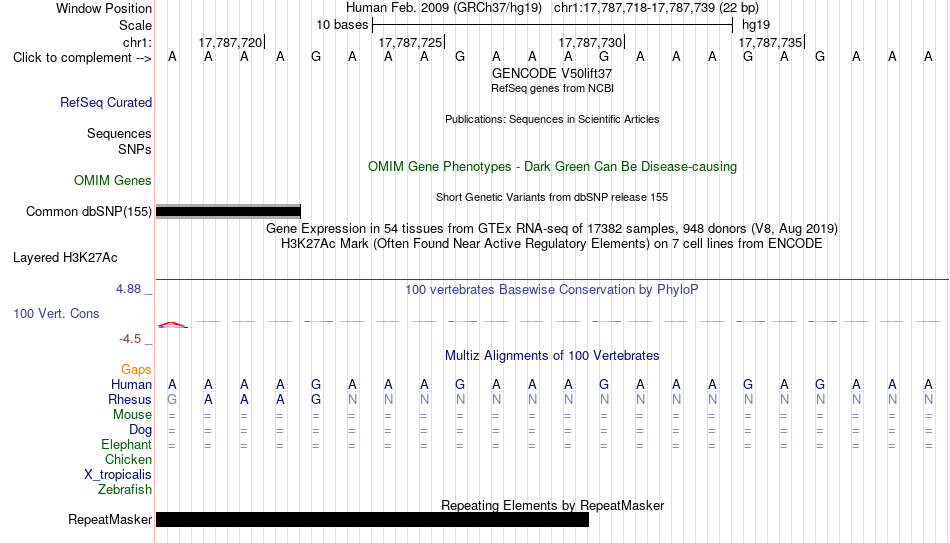Select the Elephant species row label

pyautogui.click(x=126, y=445)
